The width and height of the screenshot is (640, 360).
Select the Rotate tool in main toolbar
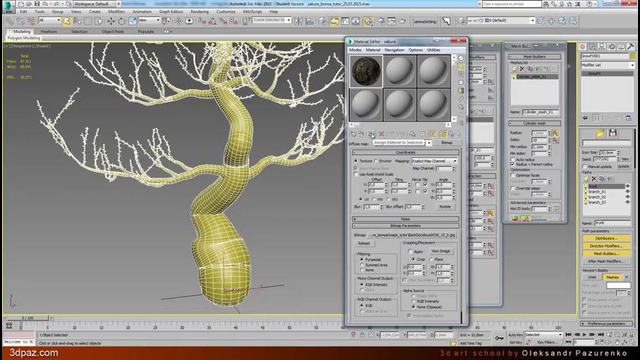pos(121,21)
